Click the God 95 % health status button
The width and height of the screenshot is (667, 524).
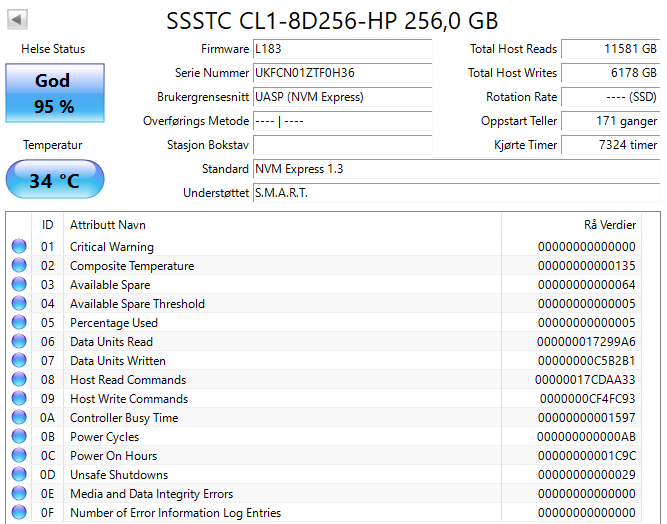pos(55,93)
